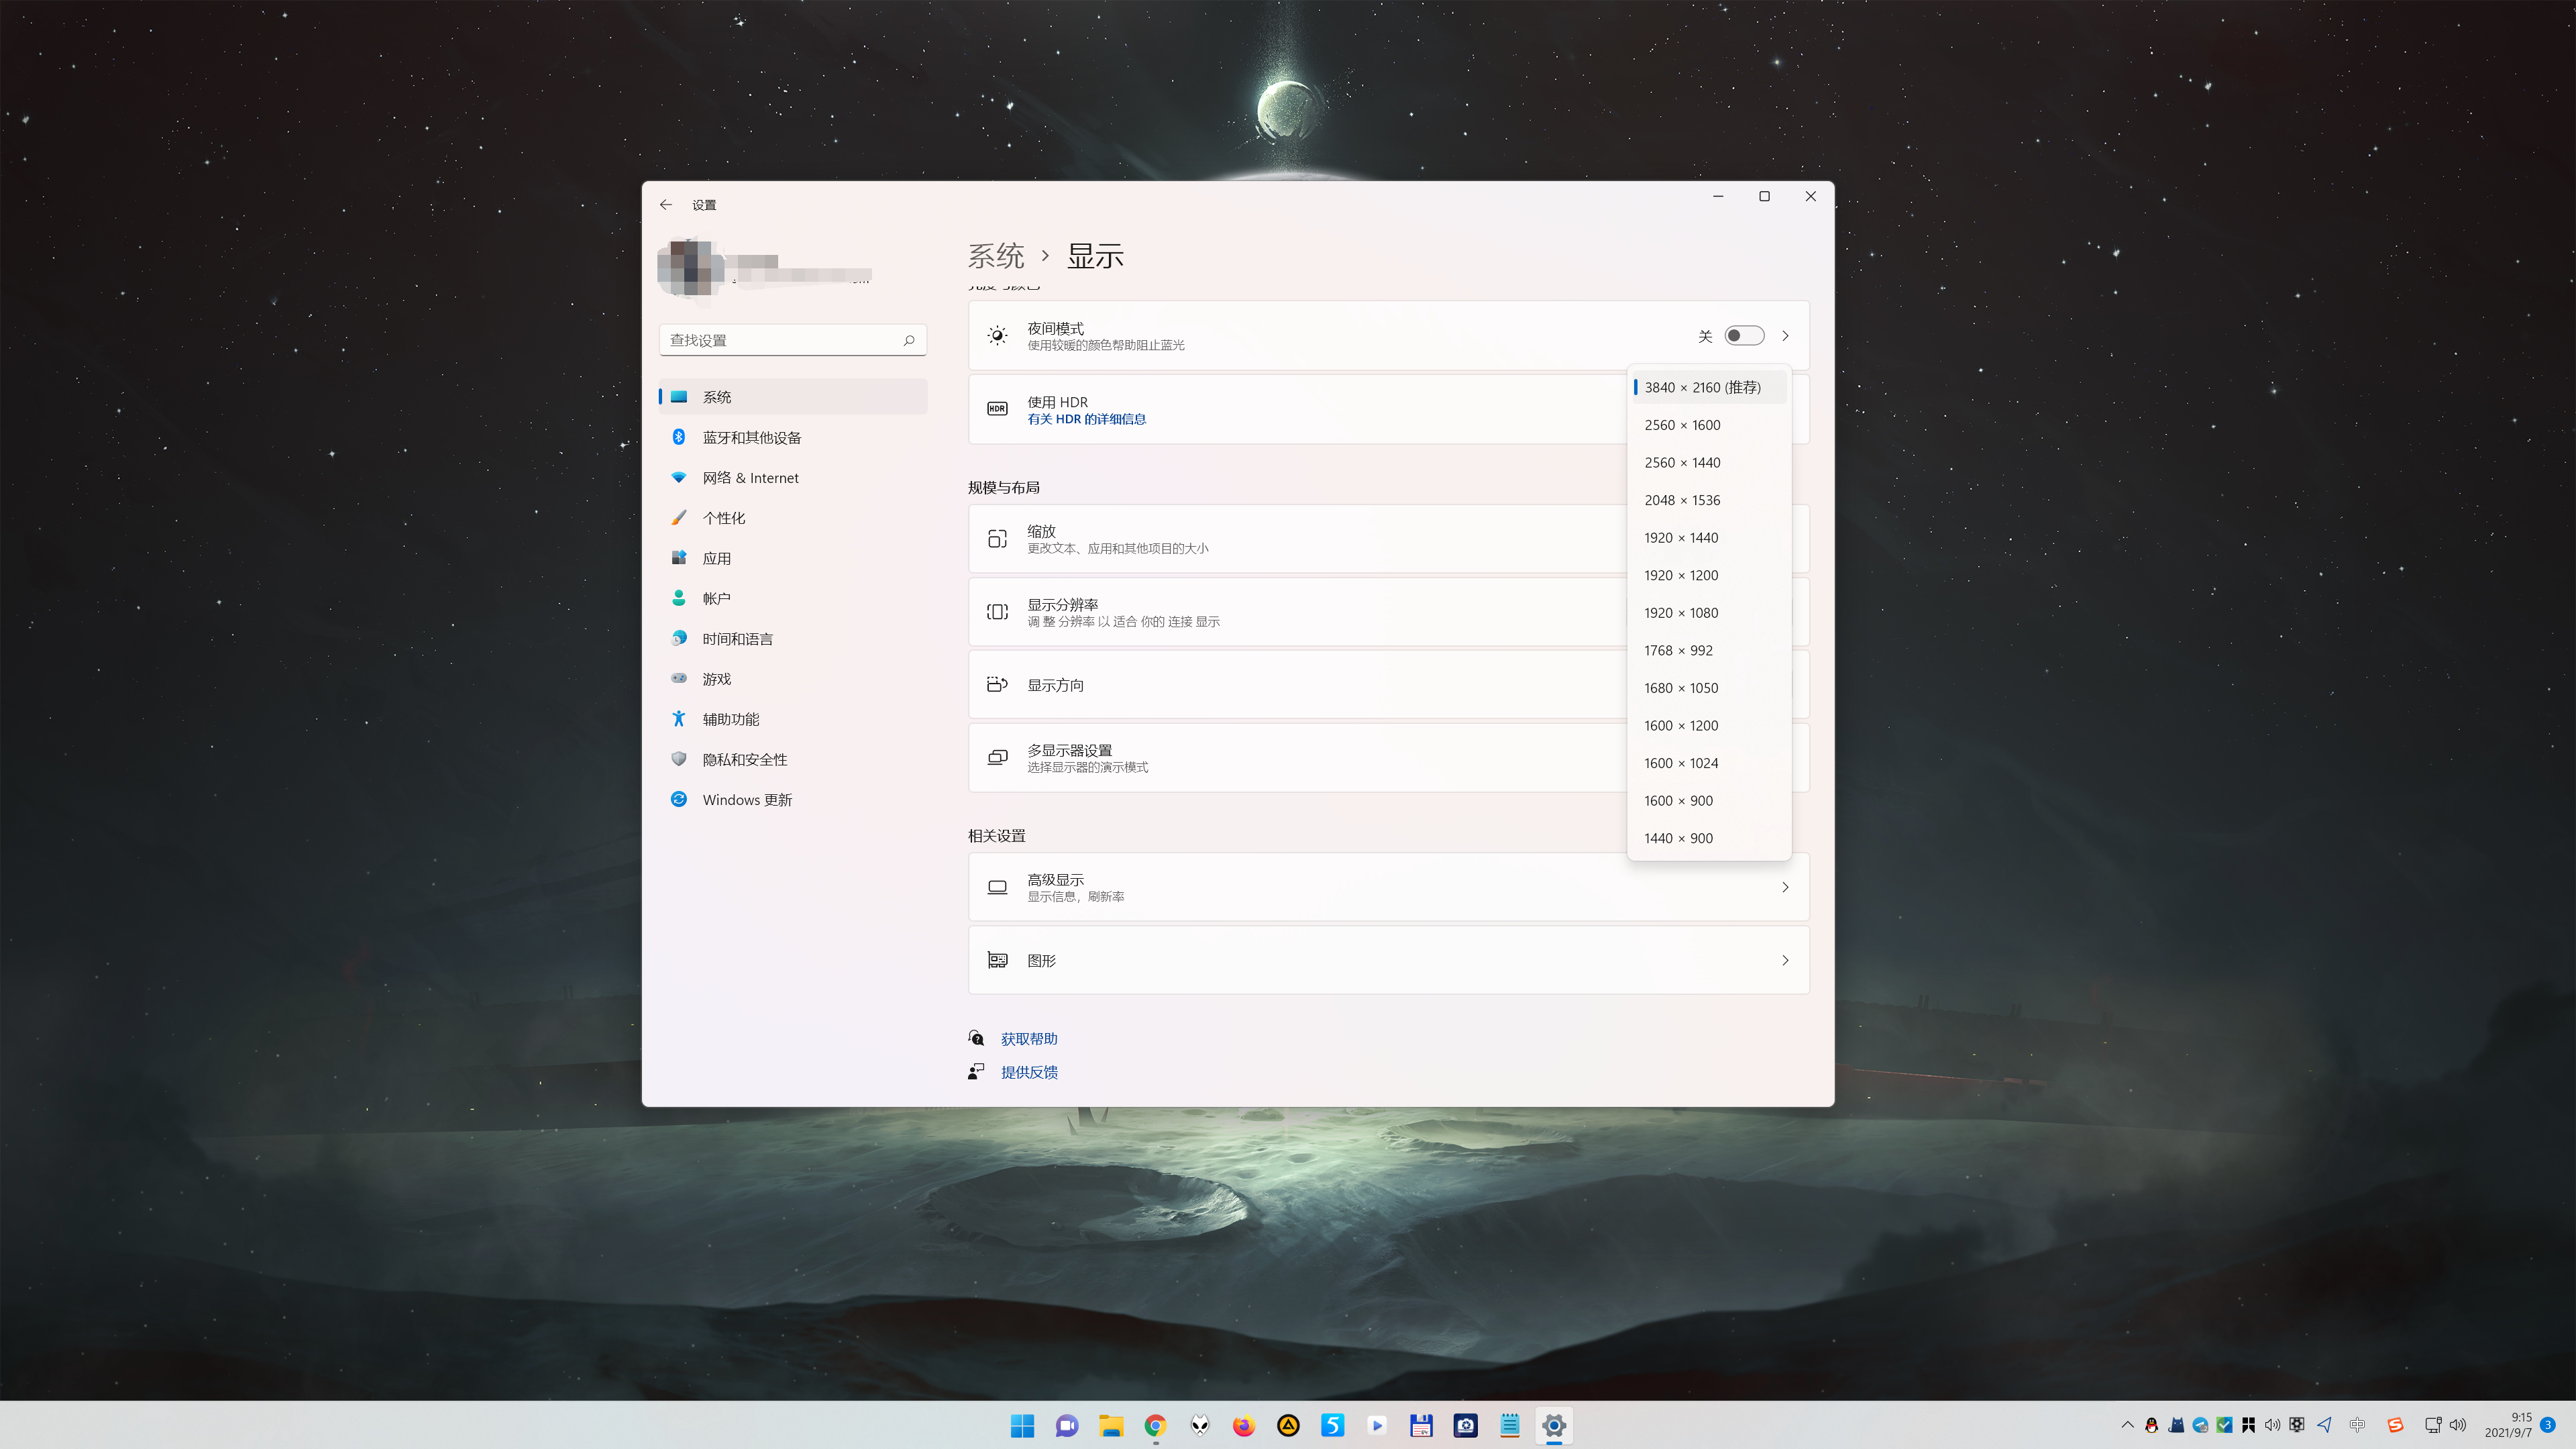
Task: Go to 网络 & Internet settings
Action: [x=750, y=478]
